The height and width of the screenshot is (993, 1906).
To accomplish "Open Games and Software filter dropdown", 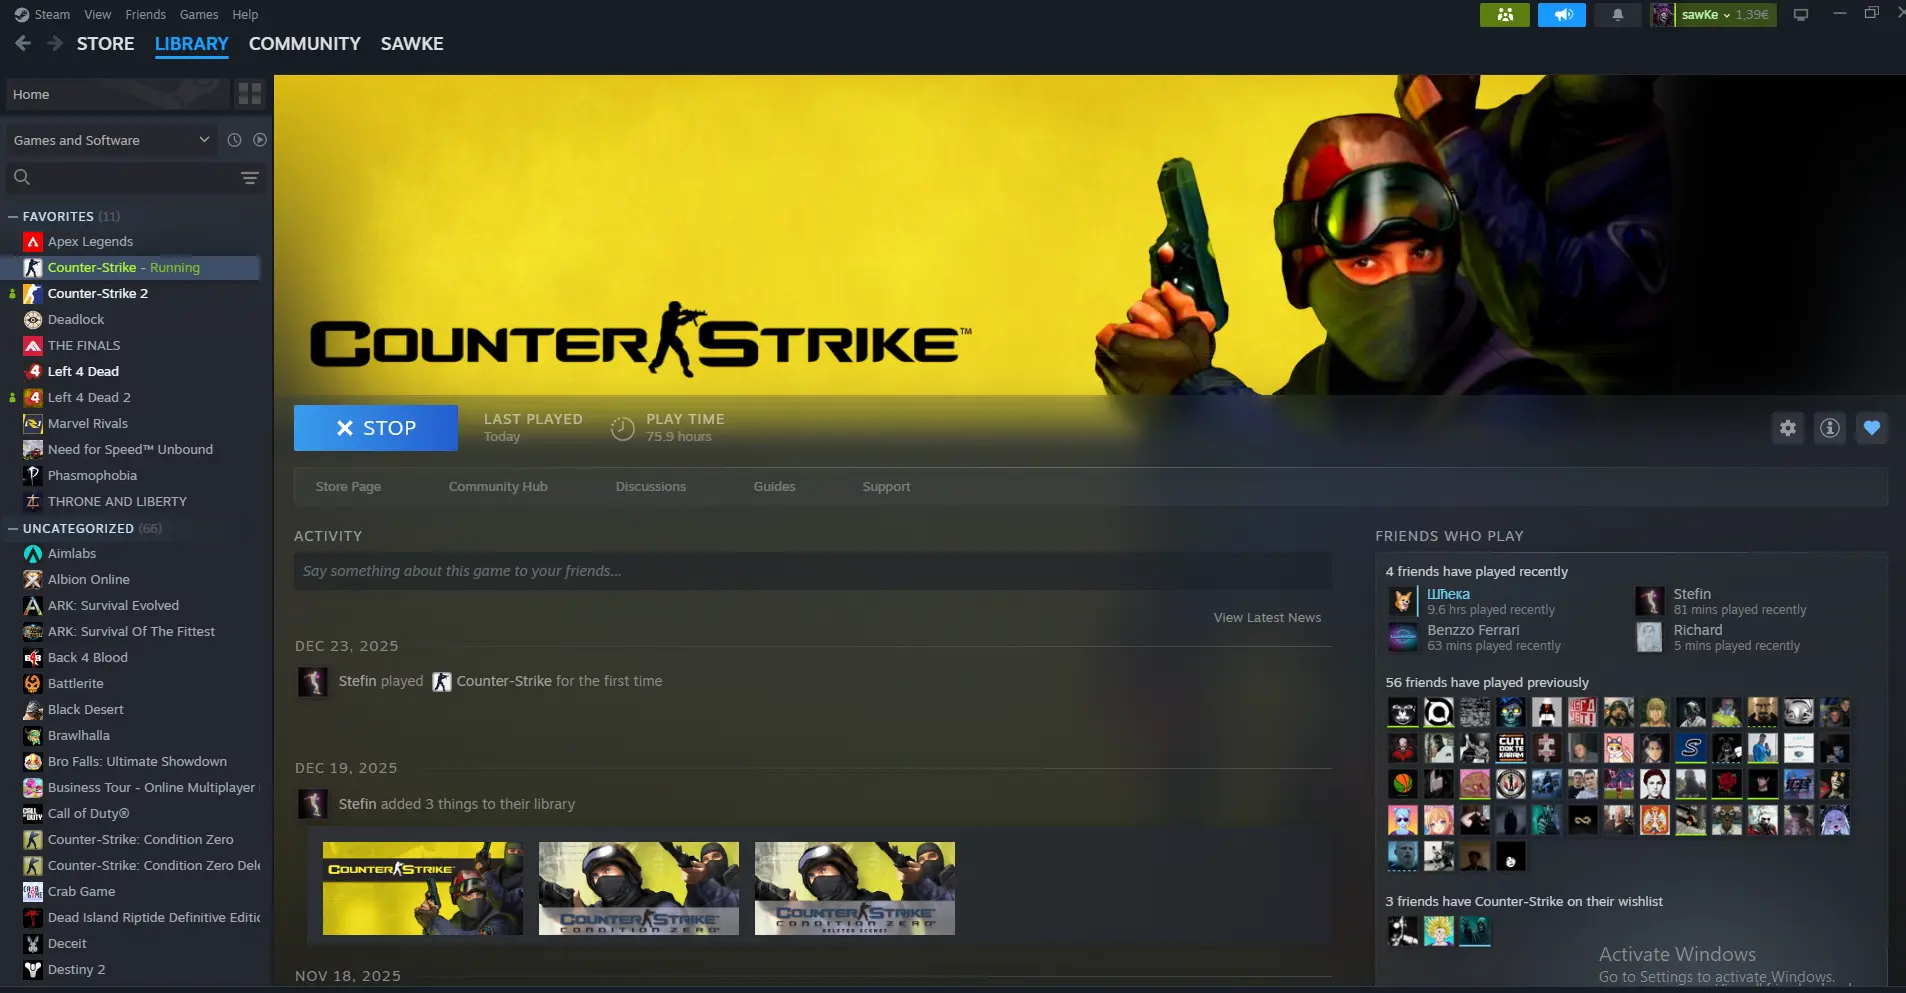I will point(112,140).
